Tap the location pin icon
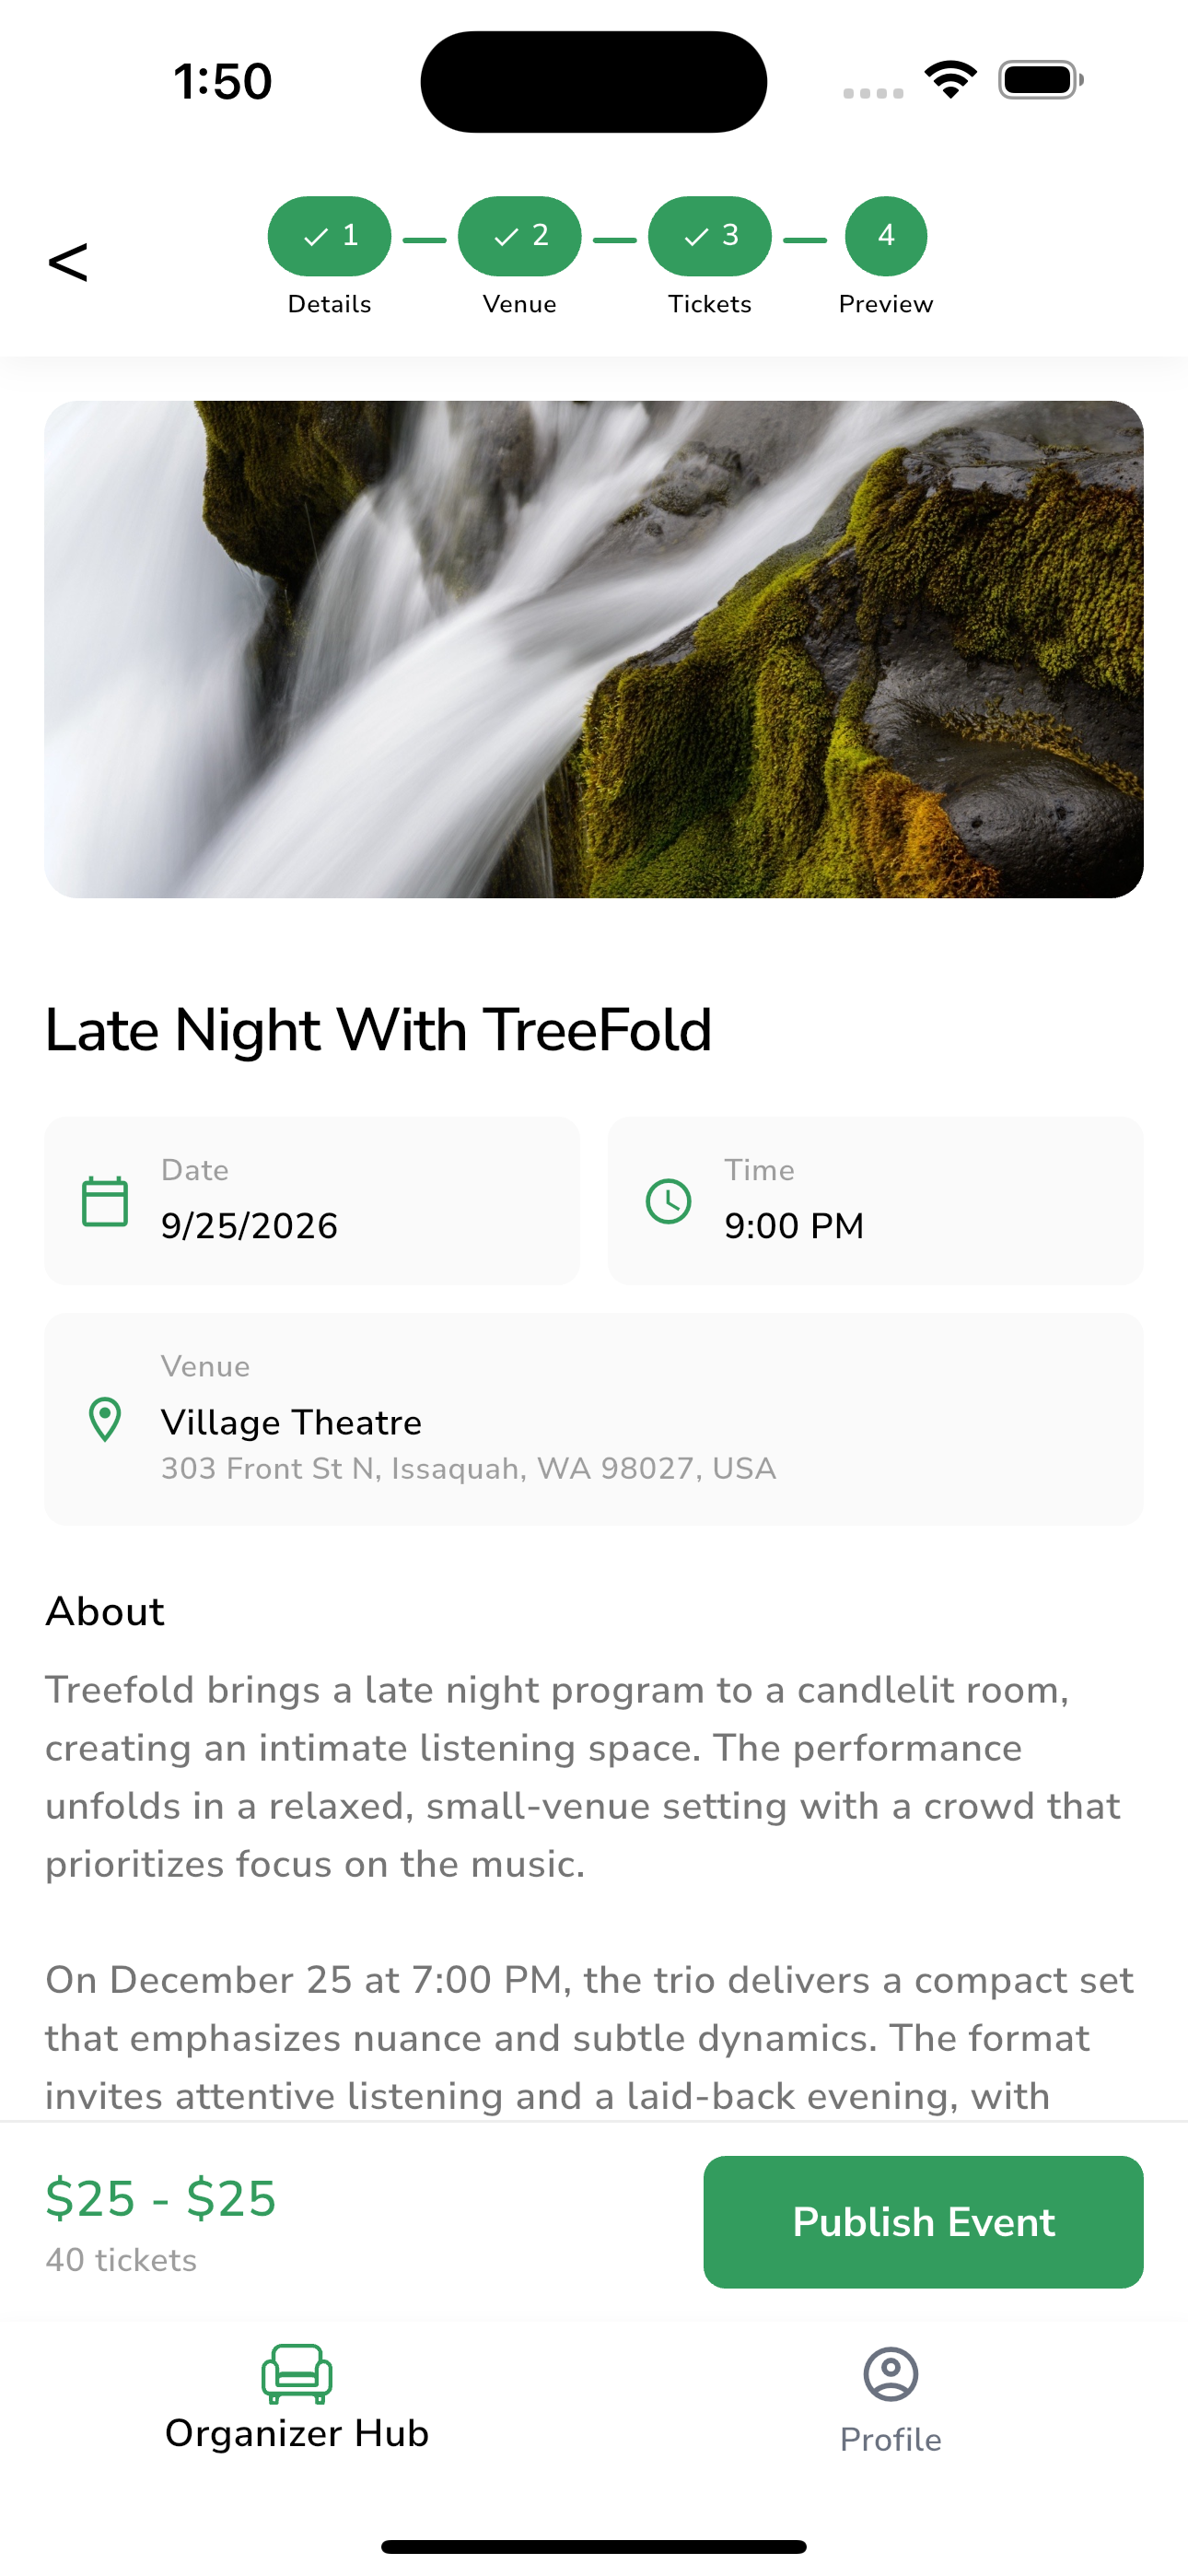 tap(105, 1419)
